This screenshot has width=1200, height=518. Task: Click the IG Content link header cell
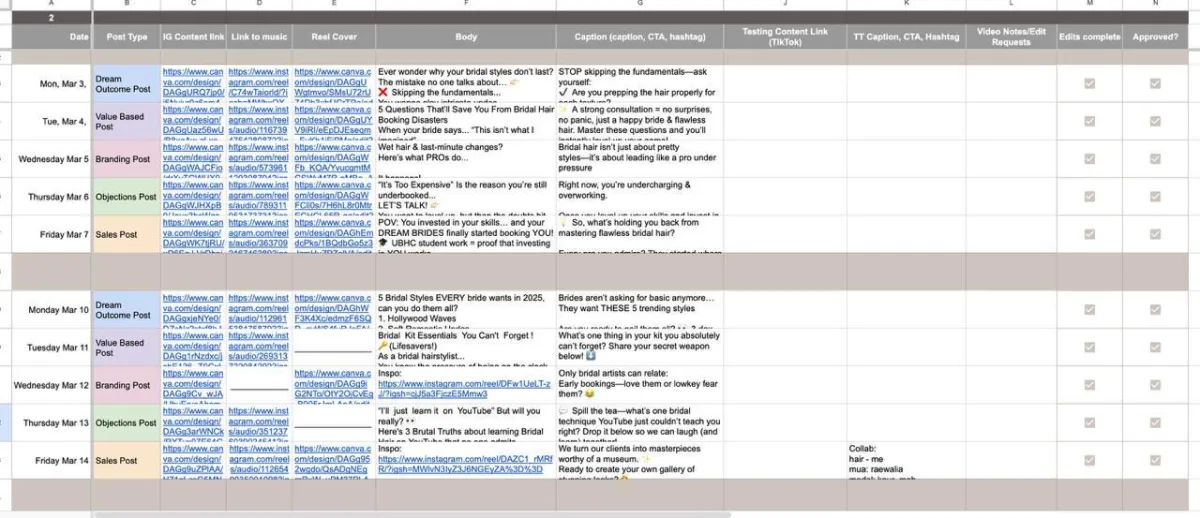click(193, 37)
